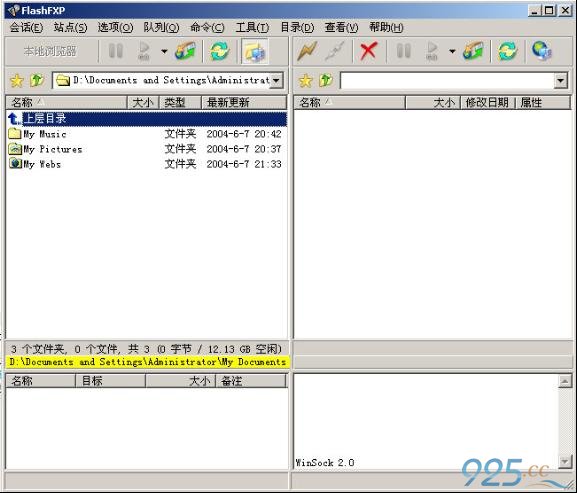
Task: Click the local pane transfer queue globe icon
Action: (x=185, y=51)
